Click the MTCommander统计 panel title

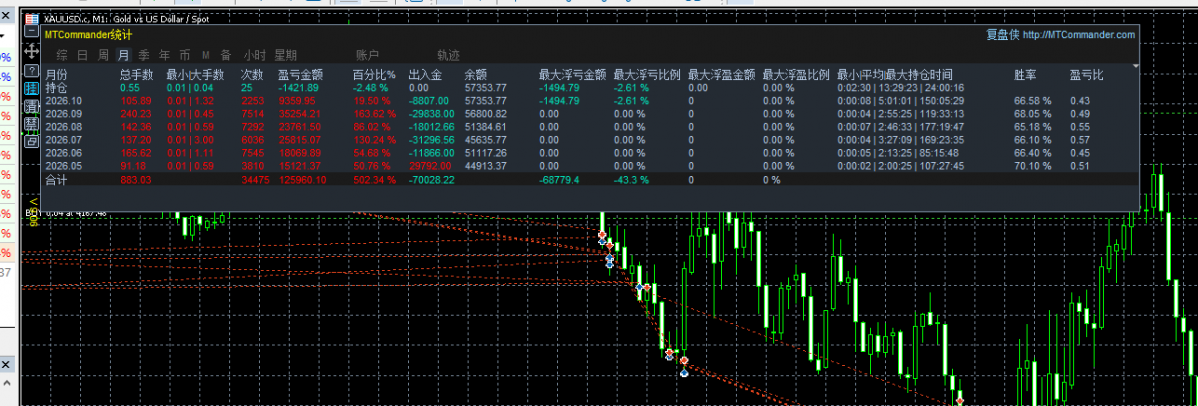pyautogui.click(x=89, y=34)
